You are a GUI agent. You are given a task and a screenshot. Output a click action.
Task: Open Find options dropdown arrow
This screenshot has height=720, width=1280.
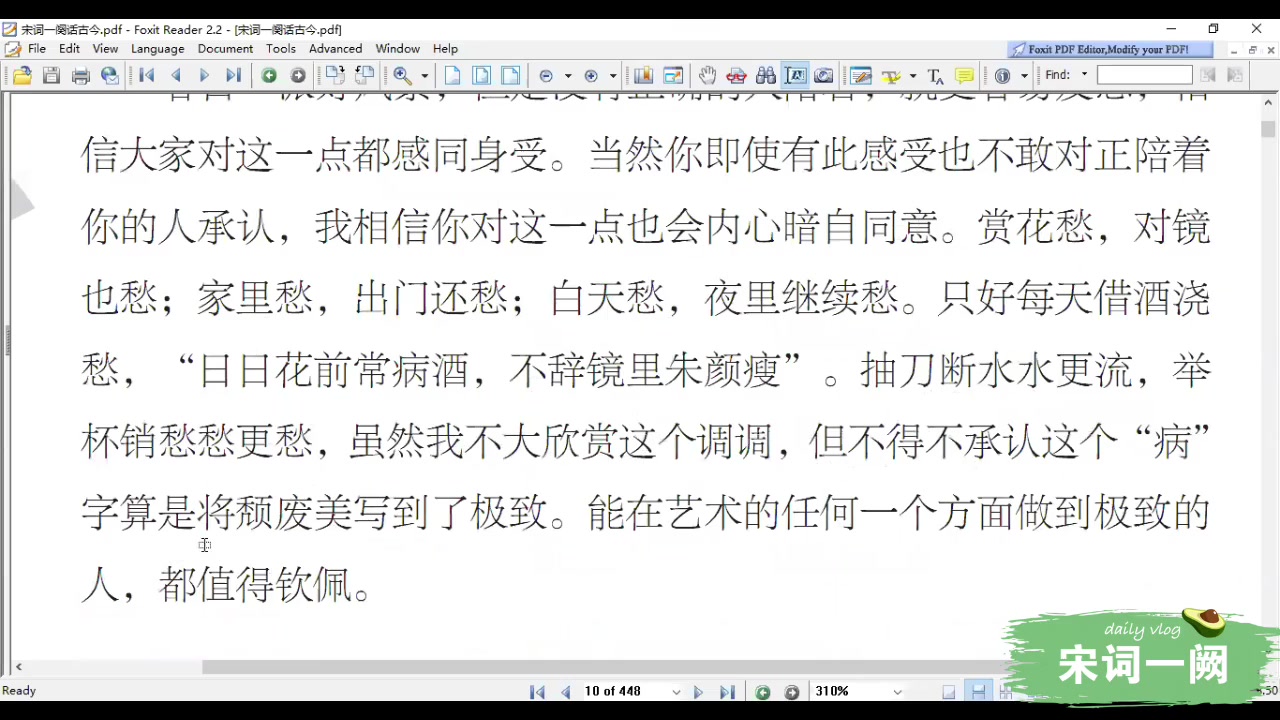(x=1084, y=75)
